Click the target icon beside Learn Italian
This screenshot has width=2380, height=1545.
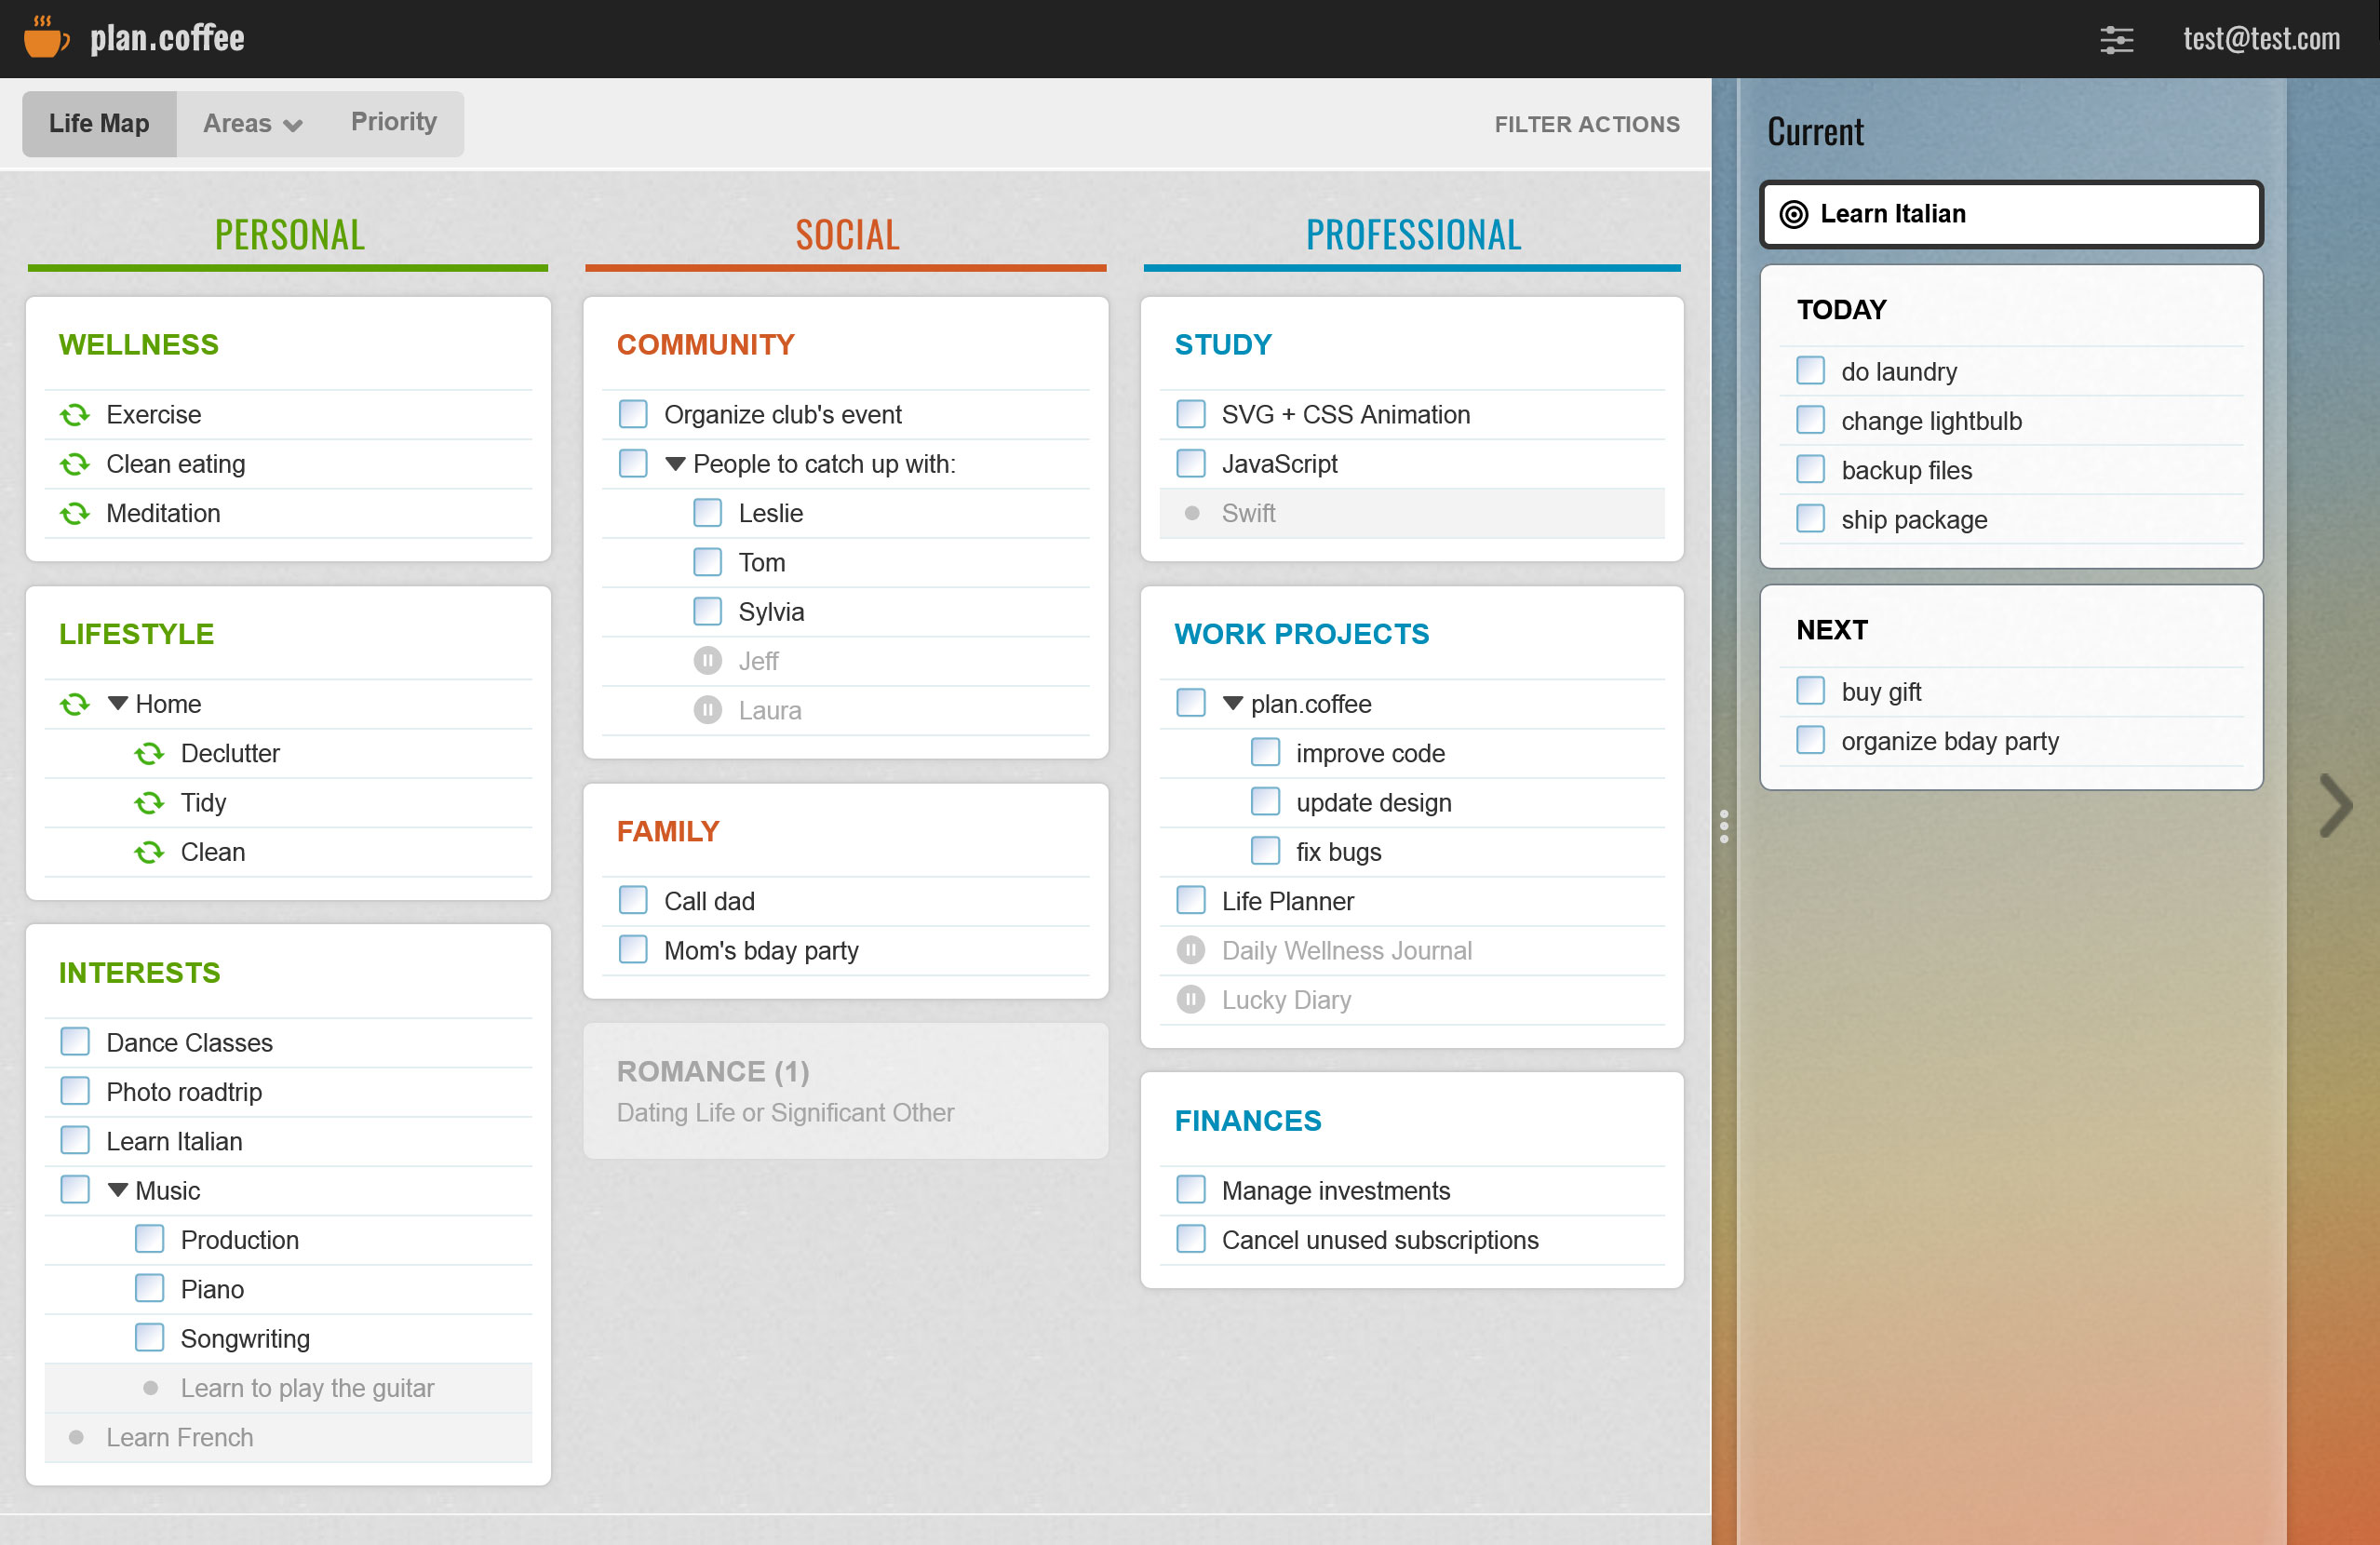pyautogui.click(x=1794, y=214)
